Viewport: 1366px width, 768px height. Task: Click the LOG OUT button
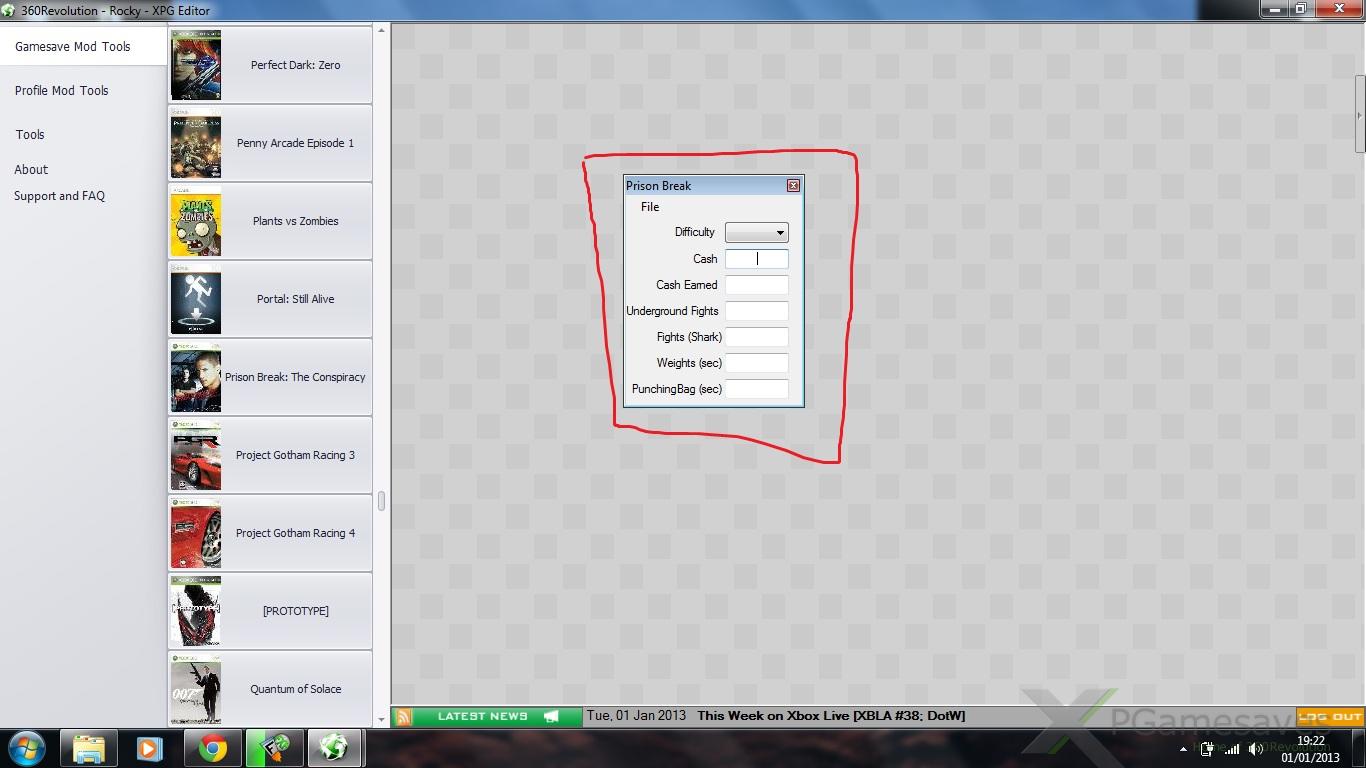1330,716
